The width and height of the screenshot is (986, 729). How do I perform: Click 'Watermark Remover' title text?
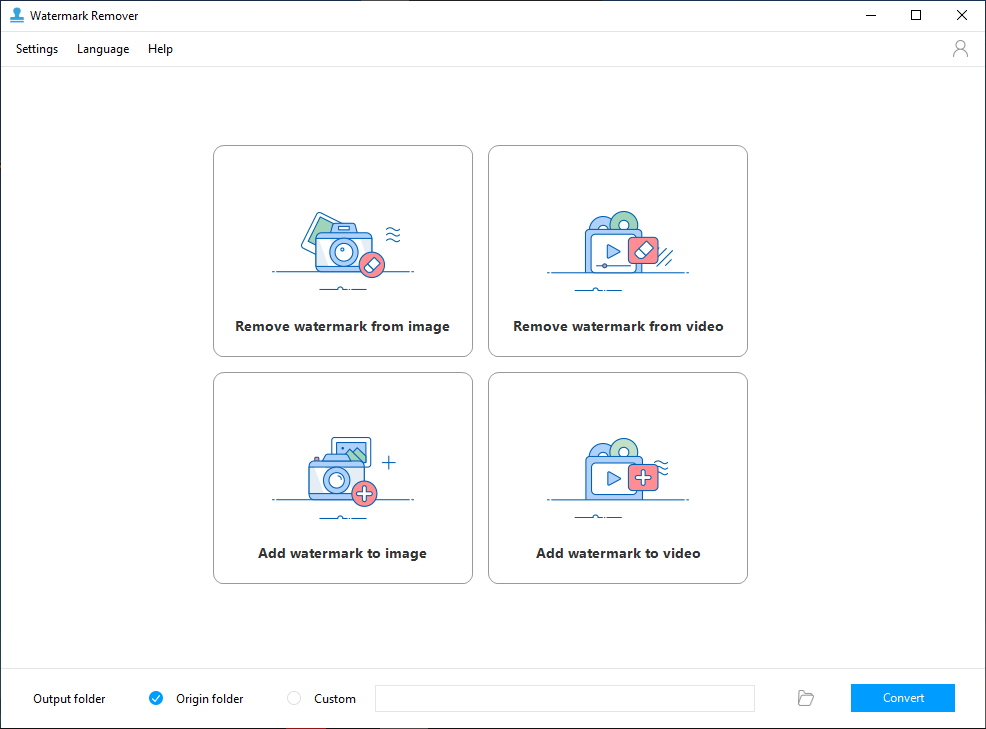84,16
